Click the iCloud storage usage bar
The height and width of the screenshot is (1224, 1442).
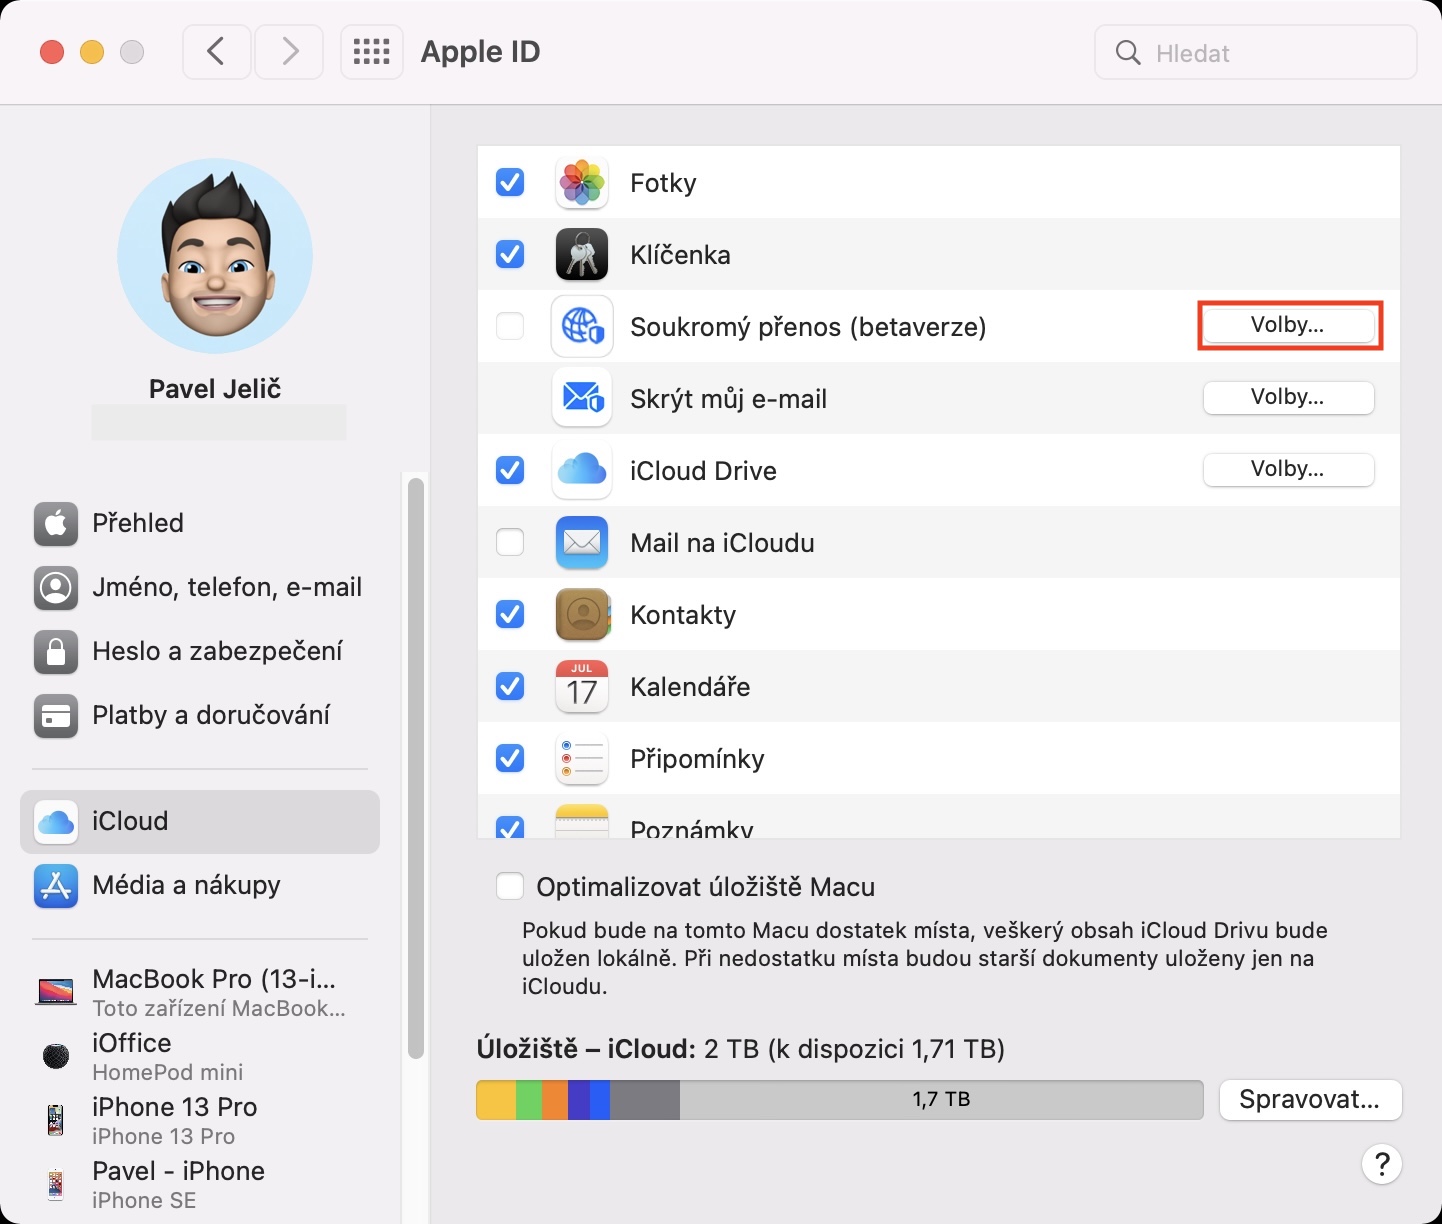click(839, 1100)
